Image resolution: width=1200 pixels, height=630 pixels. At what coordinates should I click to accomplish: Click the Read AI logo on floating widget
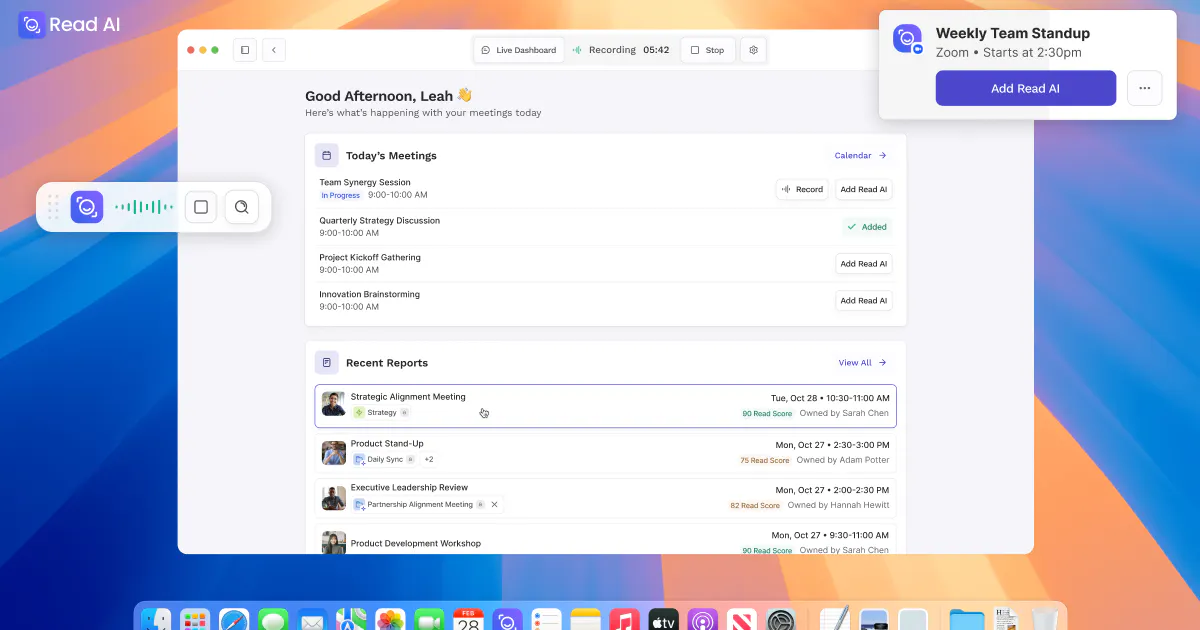pos(87,207)
